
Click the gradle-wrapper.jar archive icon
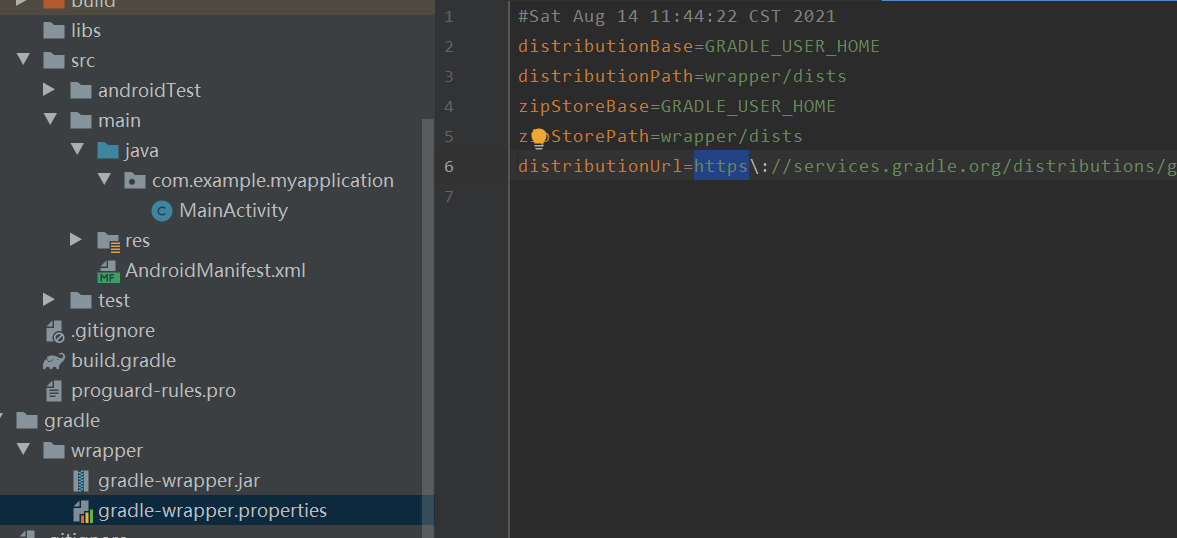[x=82, y=481]
